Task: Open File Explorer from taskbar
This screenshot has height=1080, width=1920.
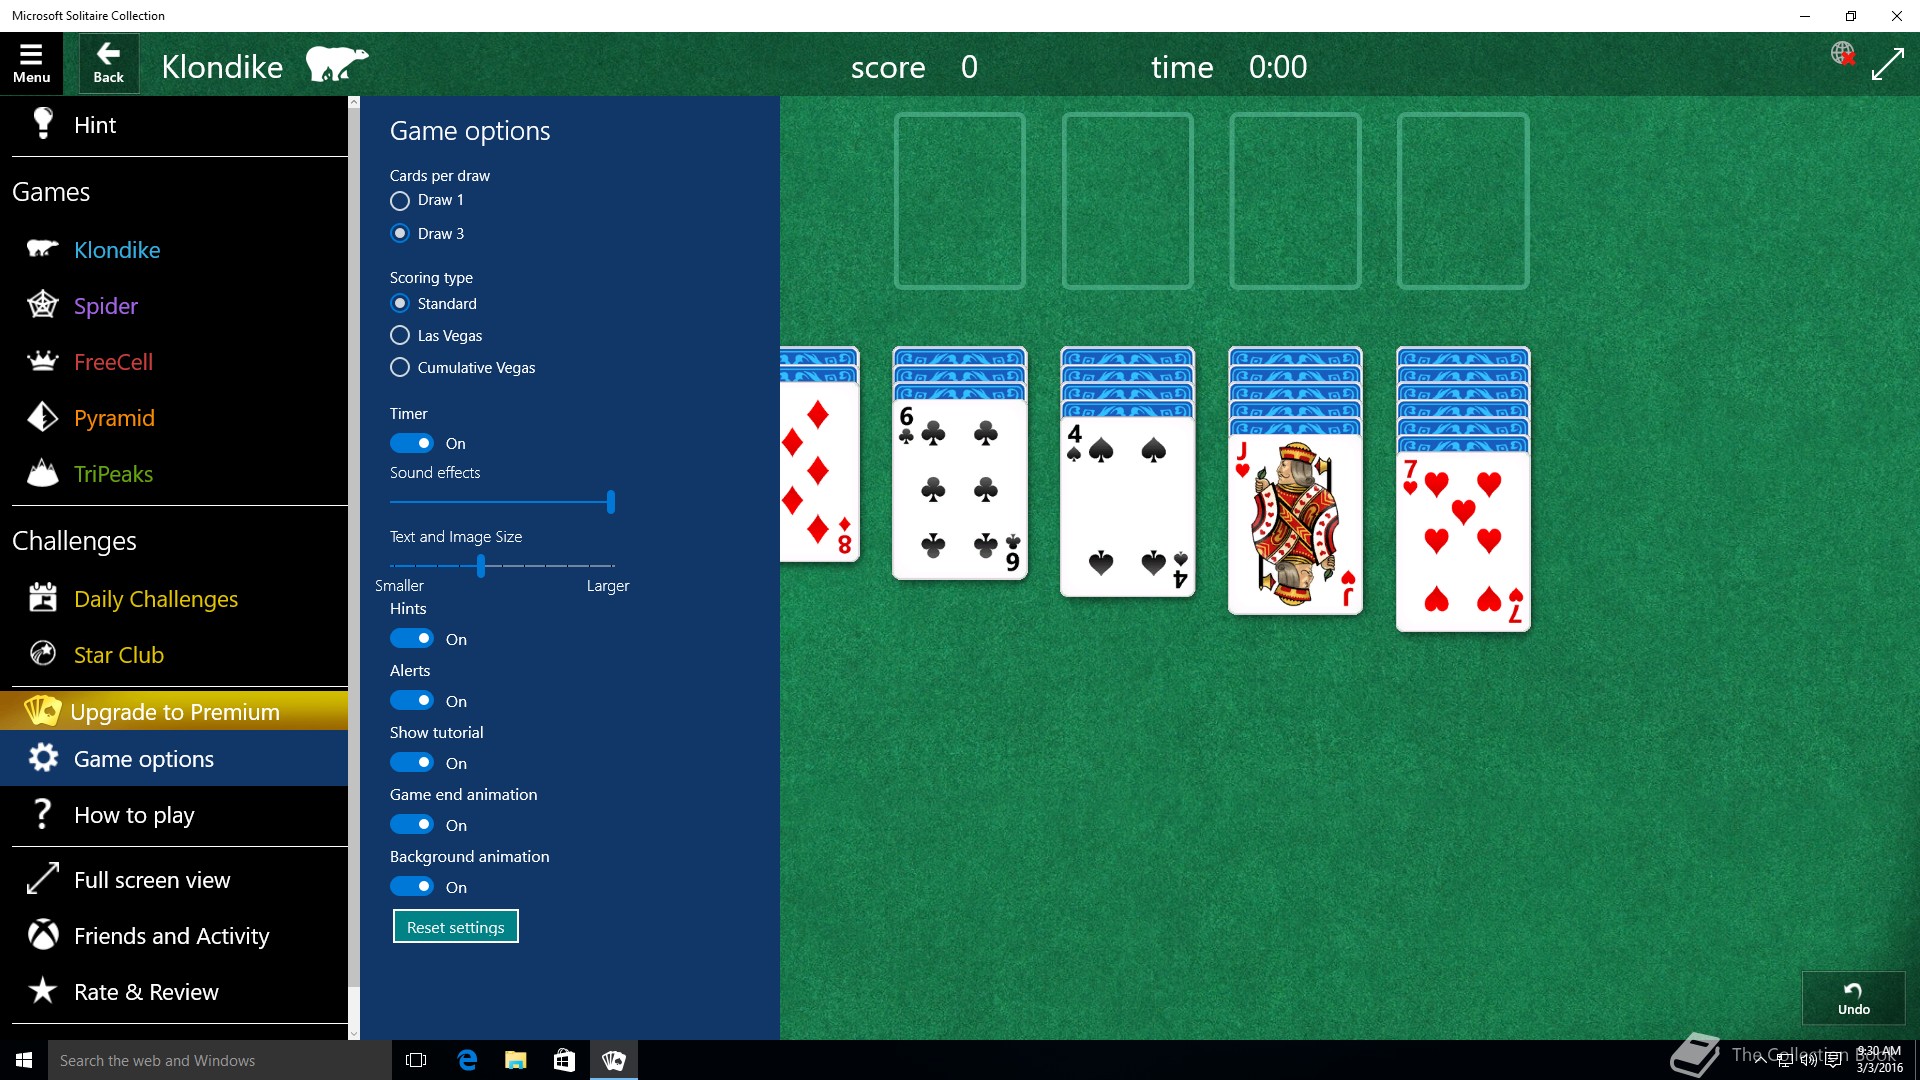Action: coord(516,1060)
